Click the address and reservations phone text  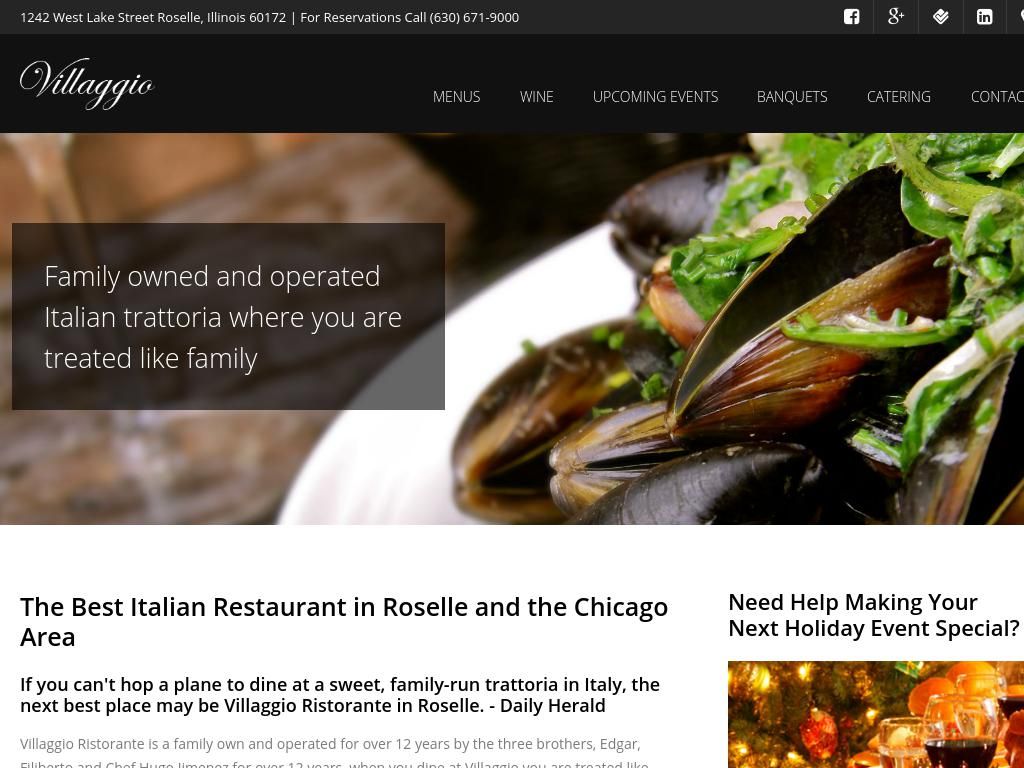(270, 18)
